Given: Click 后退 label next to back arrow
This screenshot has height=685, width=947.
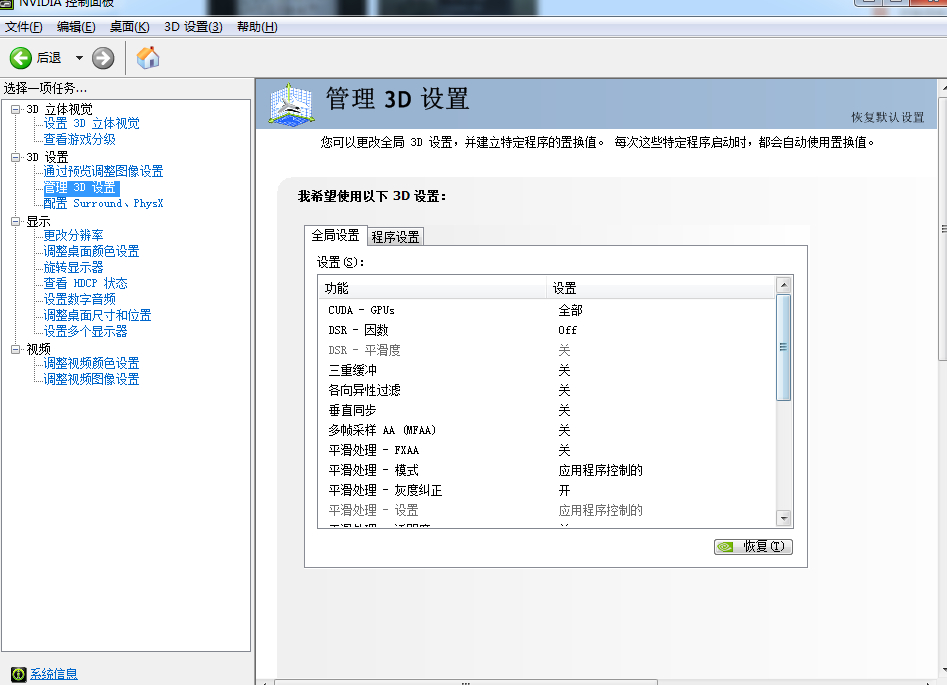Looking at the screenshot, I should pyautogui.click(x=49, y=58).
